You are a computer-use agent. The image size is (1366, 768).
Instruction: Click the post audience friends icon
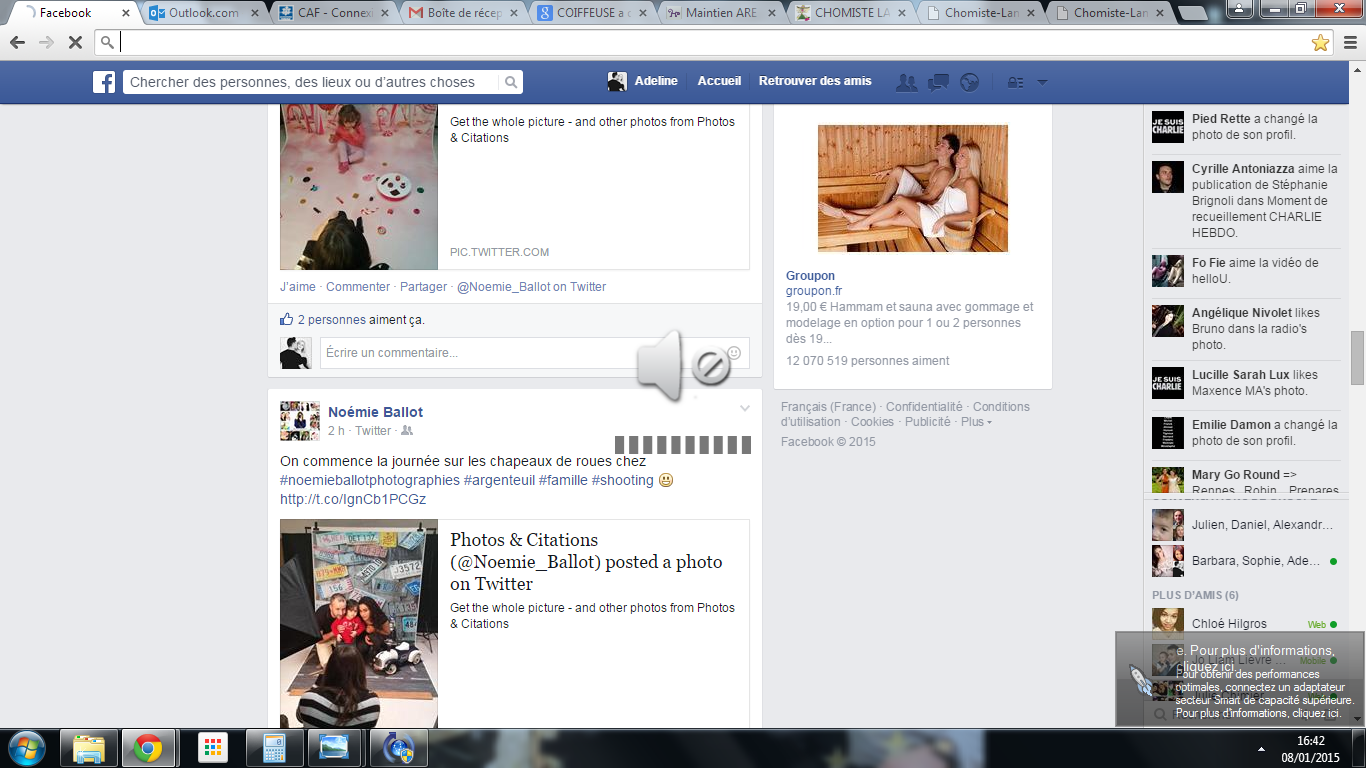[x=406, y=431]
